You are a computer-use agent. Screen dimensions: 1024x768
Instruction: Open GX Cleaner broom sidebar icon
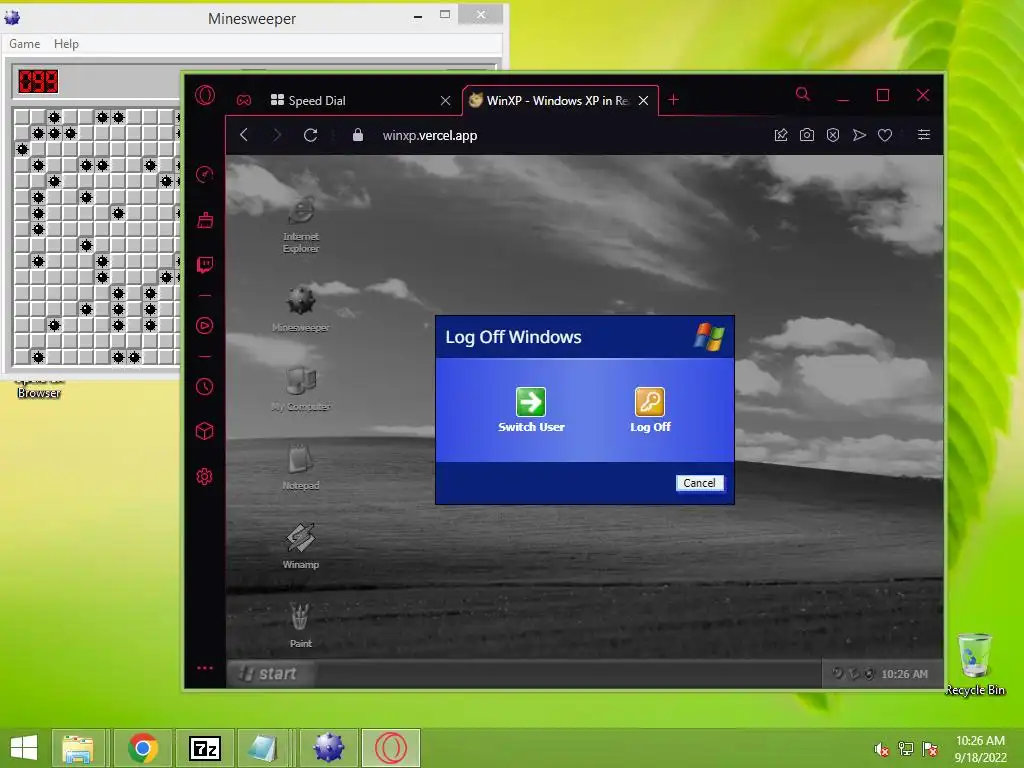[x=205, y=220]
